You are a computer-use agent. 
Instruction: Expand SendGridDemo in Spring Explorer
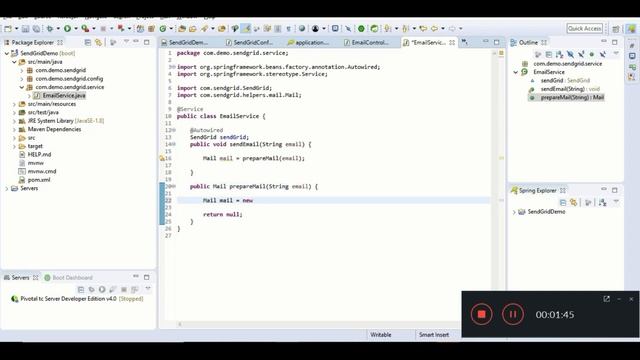514,212
